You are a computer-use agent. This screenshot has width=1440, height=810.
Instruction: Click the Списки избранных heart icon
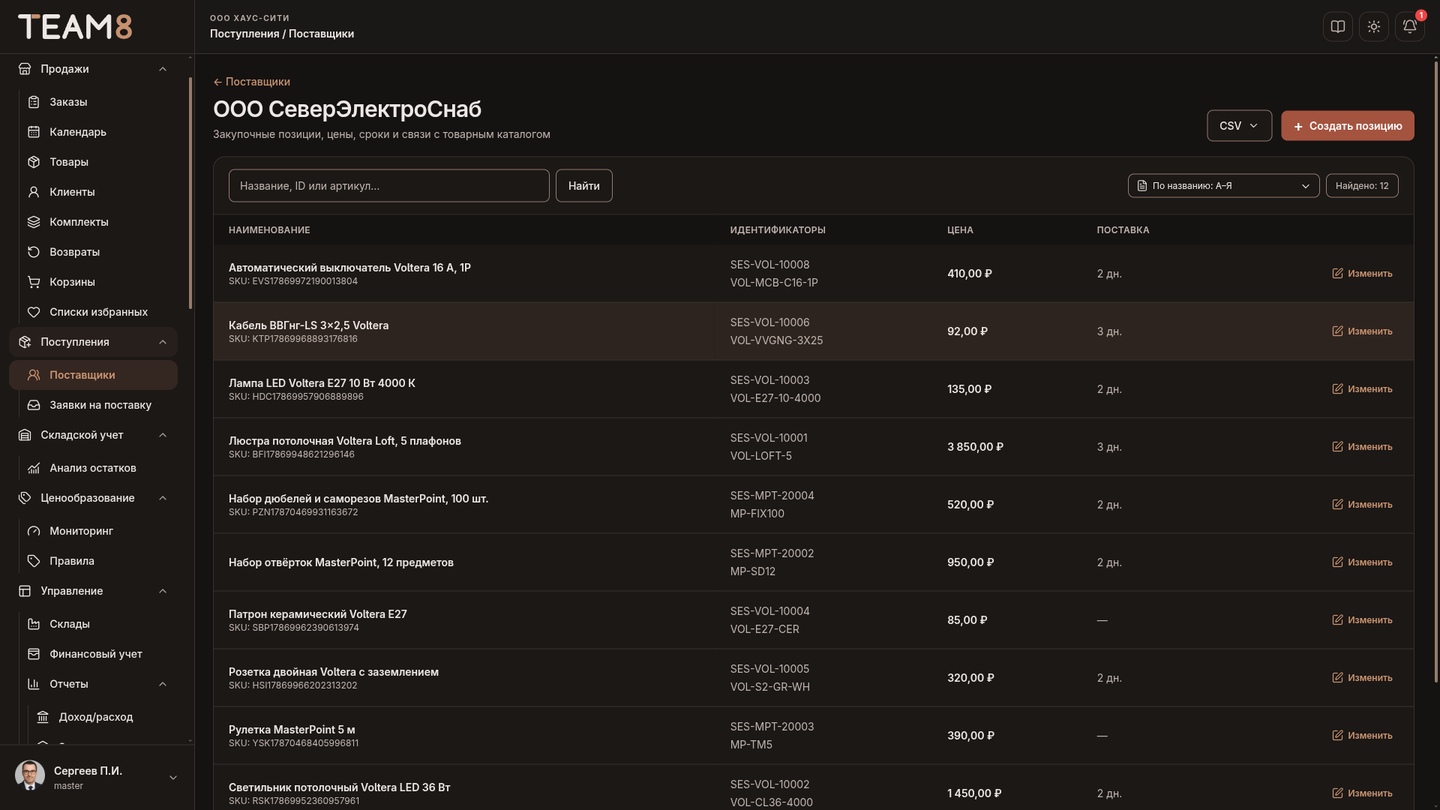(x=34, y=312)
